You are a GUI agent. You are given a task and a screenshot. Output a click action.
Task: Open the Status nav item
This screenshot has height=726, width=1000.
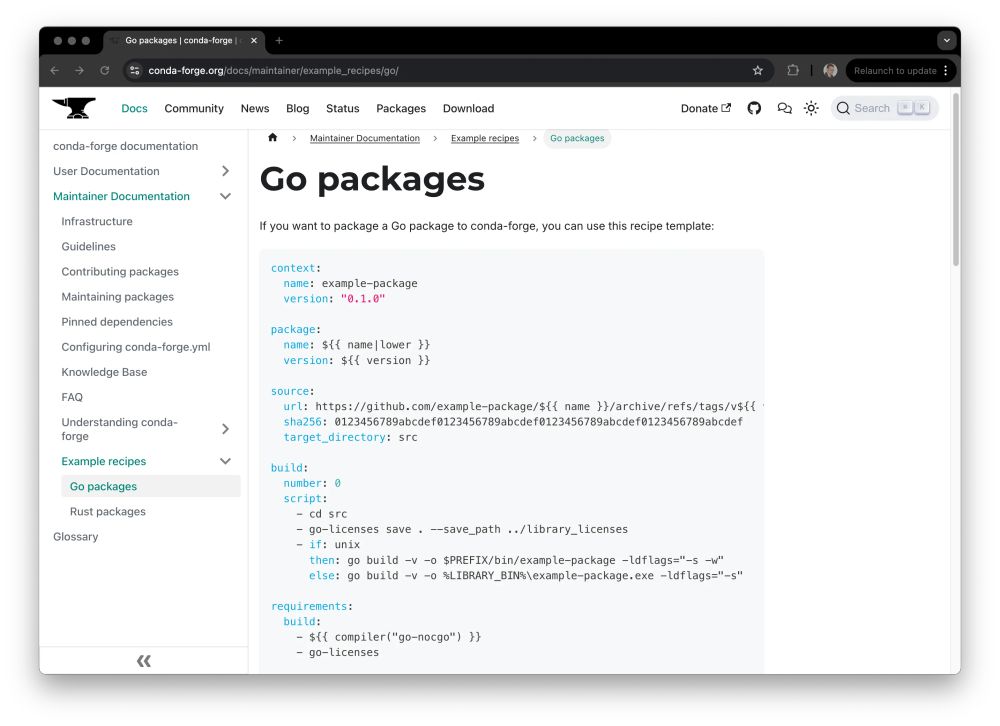(x=342, y=108)
